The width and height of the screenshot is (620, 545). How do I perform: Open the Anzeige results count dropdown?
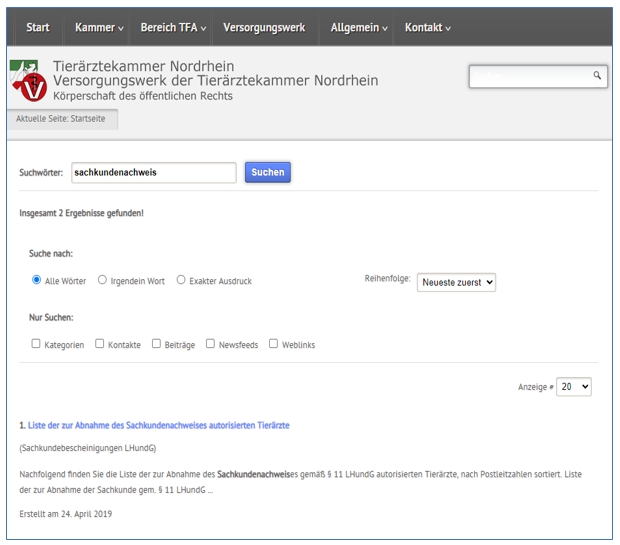[574, 386]
